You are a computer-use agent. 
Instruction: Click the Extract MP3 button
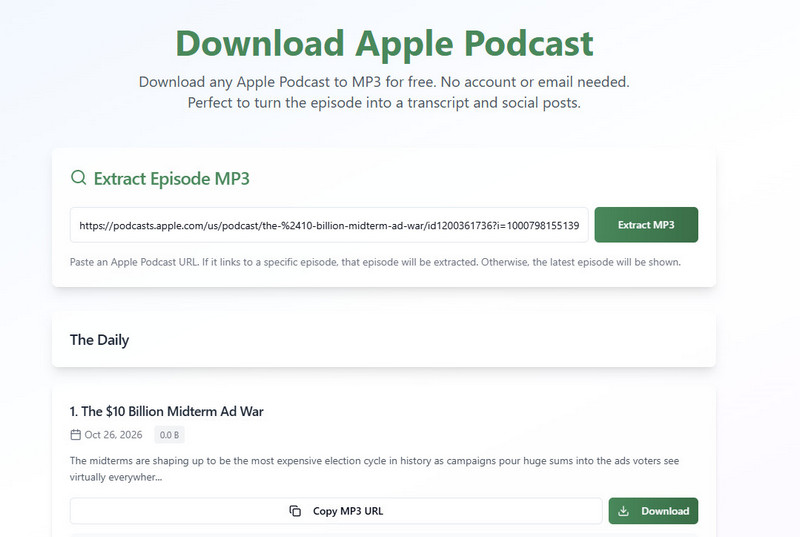(x=646, y=225)
